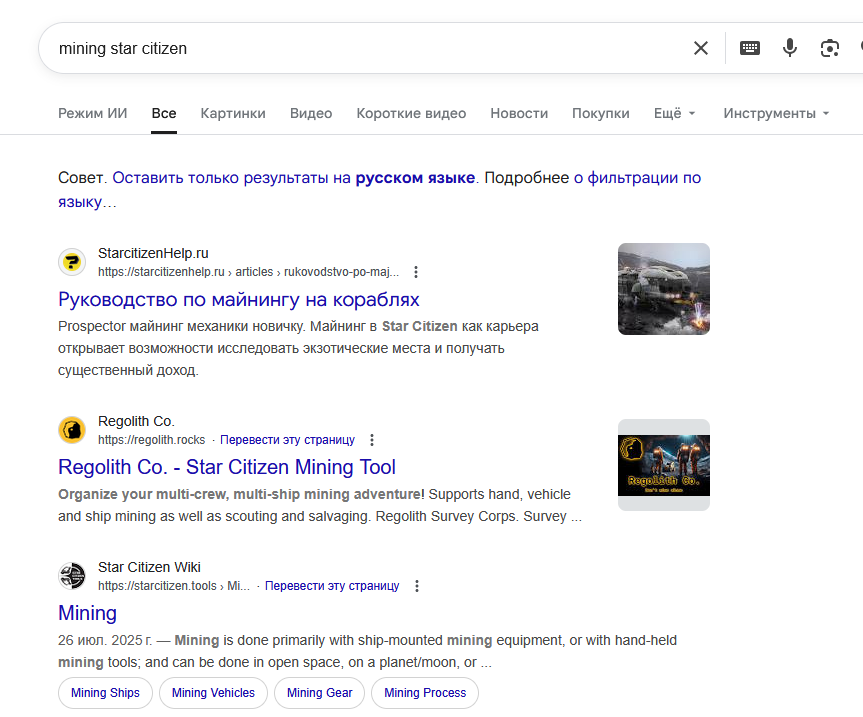
Task: Click 'Оставить только результаты на русском языке' link
Action: (x=294, y=178)
